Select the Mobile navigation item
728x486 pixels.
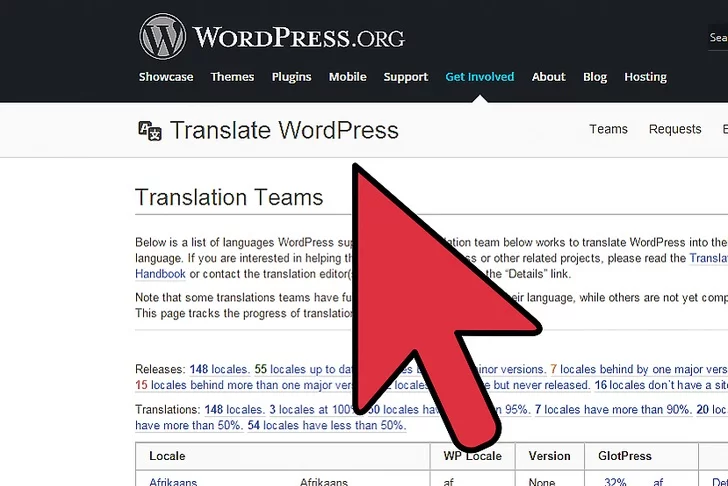347,77
